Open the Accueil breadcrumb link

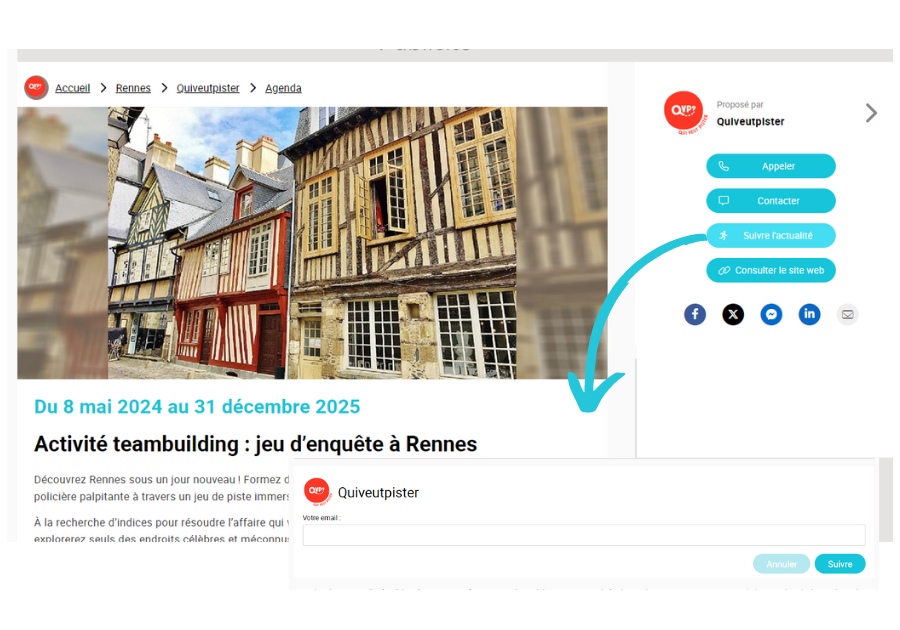(72, 88)
